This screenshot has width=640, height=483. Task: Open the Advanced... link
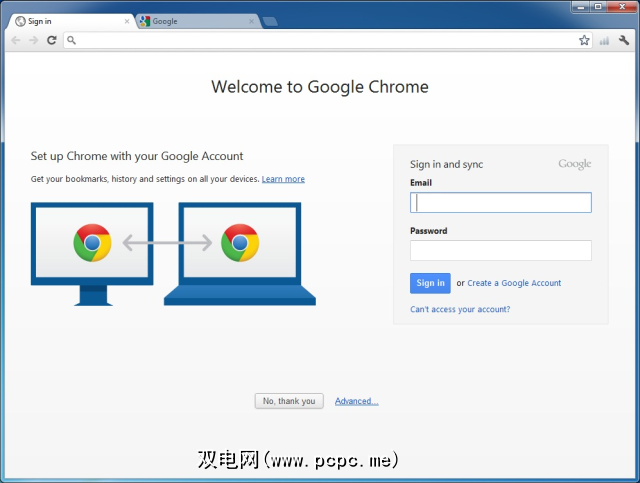(x=356, y=401)
